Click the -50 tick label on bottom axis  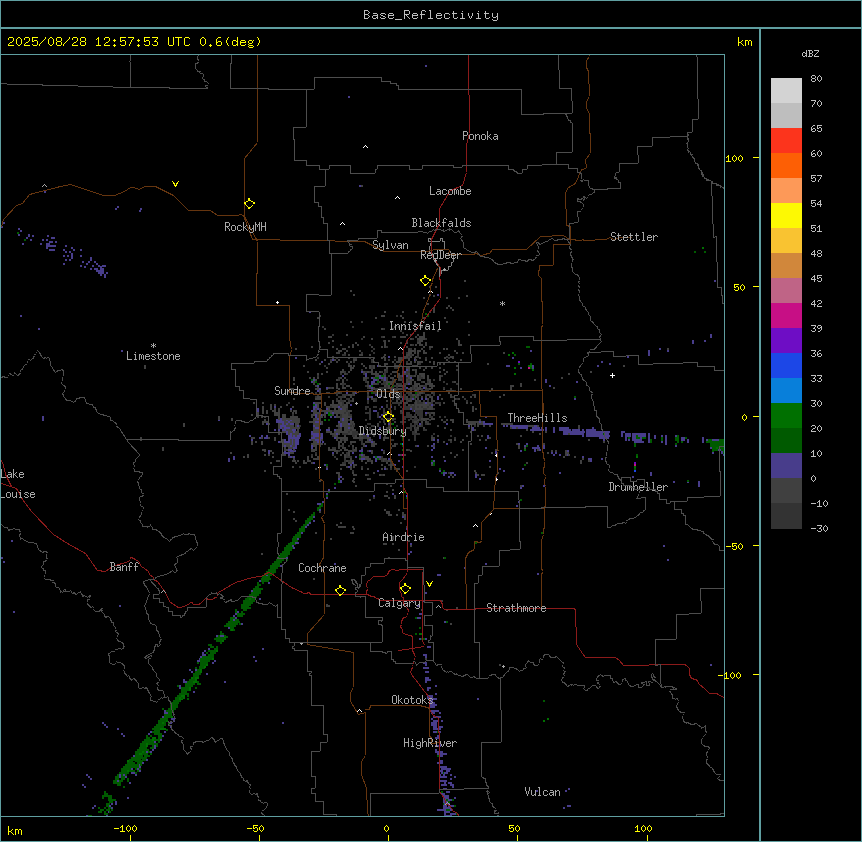pos(255,828)
